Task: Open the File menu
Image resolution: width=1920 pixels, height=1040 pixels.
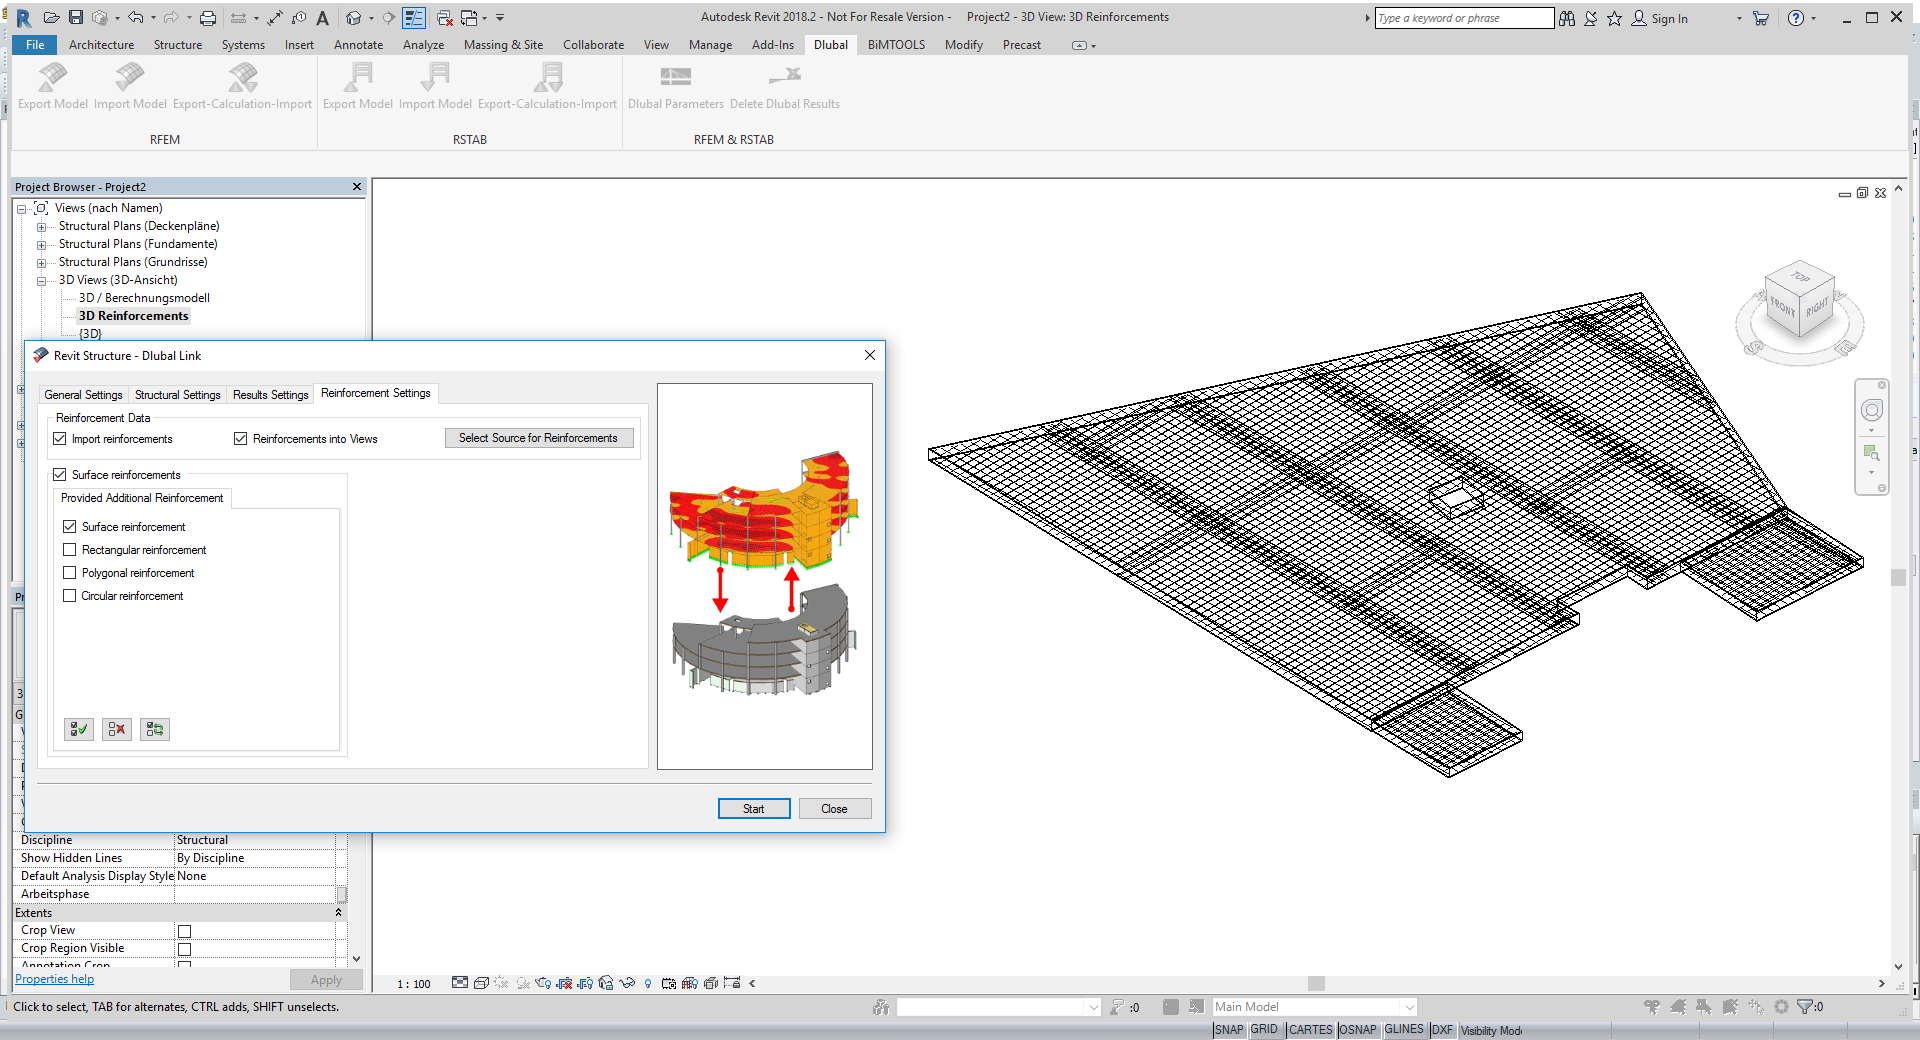Action: (x=35, y=45)
